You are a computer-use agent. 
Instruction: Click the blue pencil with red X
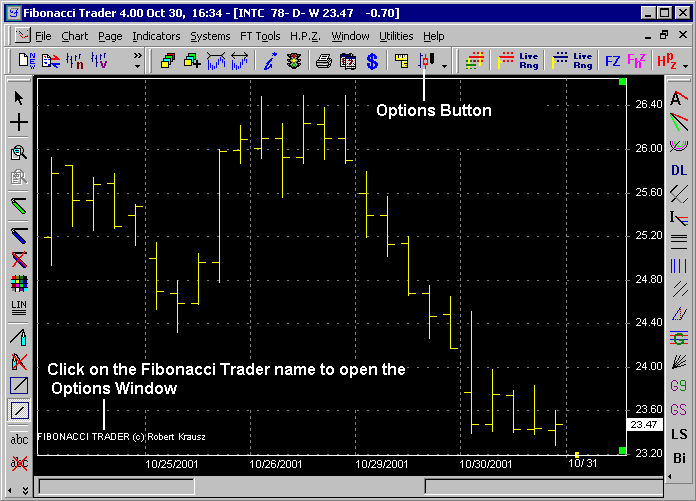[19, 260]
